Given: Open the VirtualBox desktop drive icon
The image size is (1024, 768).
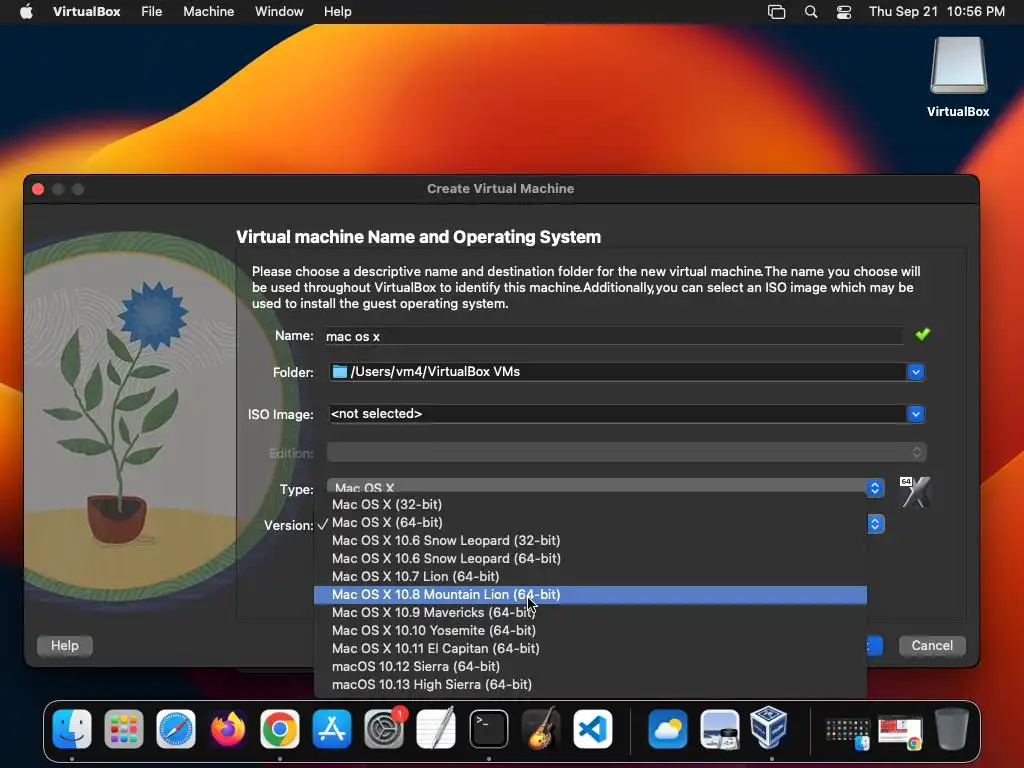Looking at the screenshot, I should click(x=958, y=66).
